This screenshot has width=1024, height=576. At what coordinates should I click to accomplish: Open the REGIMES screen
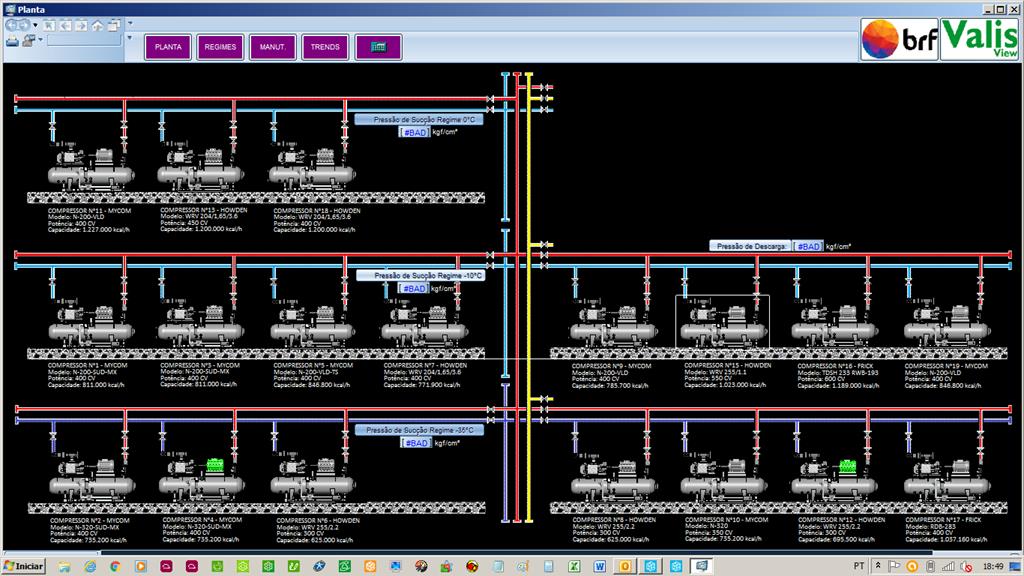pos(220,47)
